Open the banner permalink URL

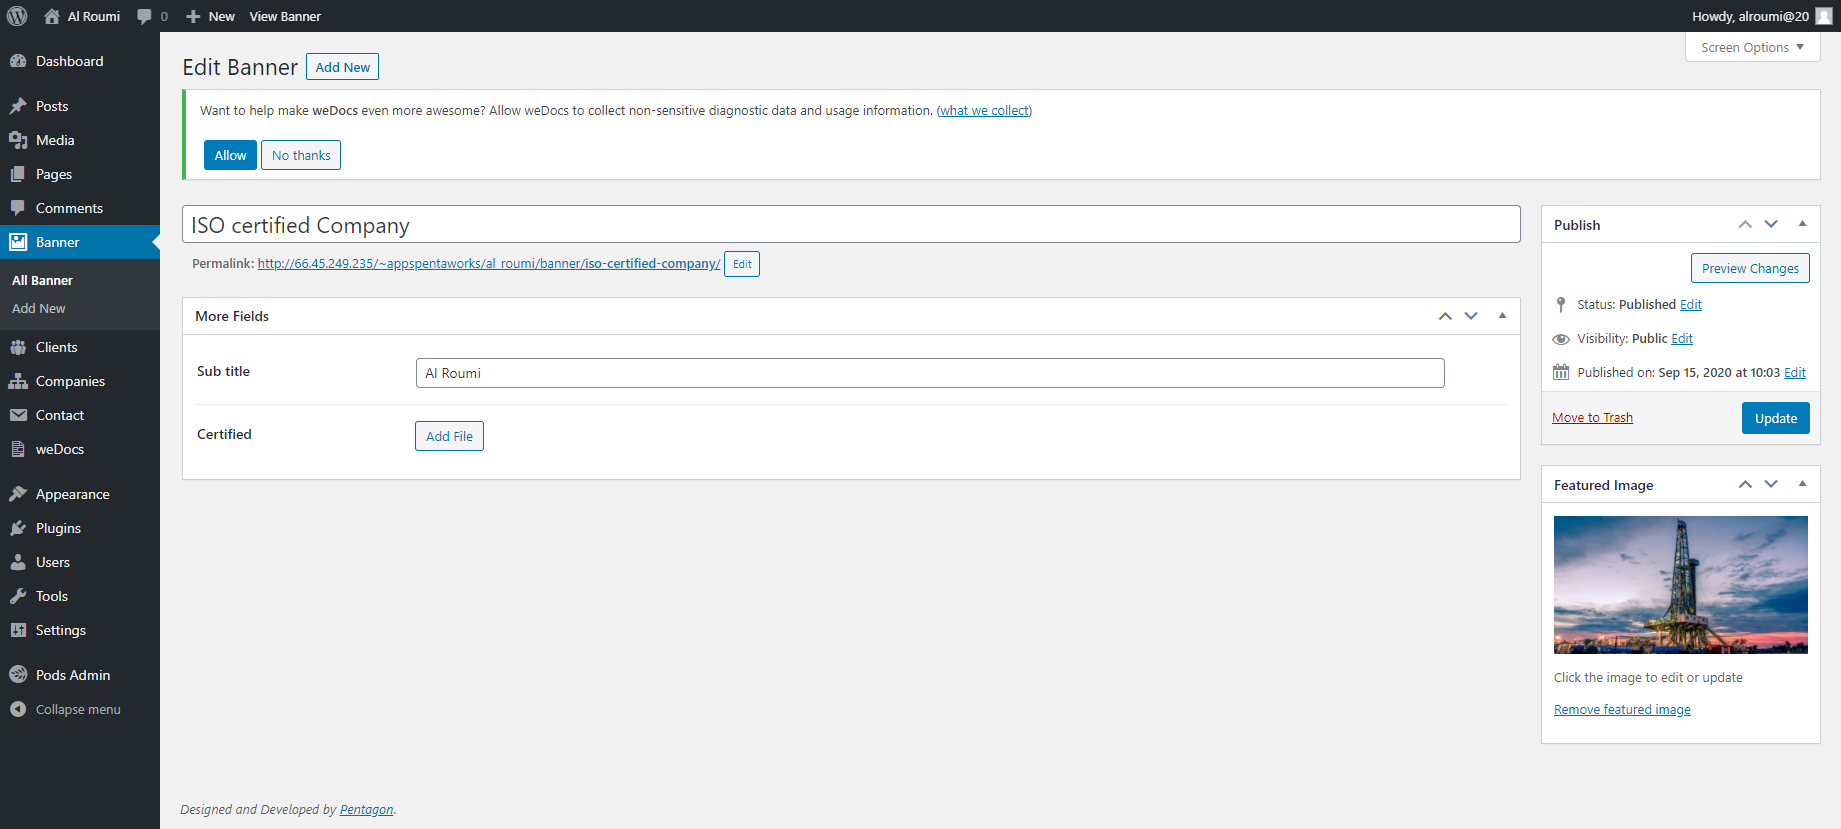coord(489,264)
